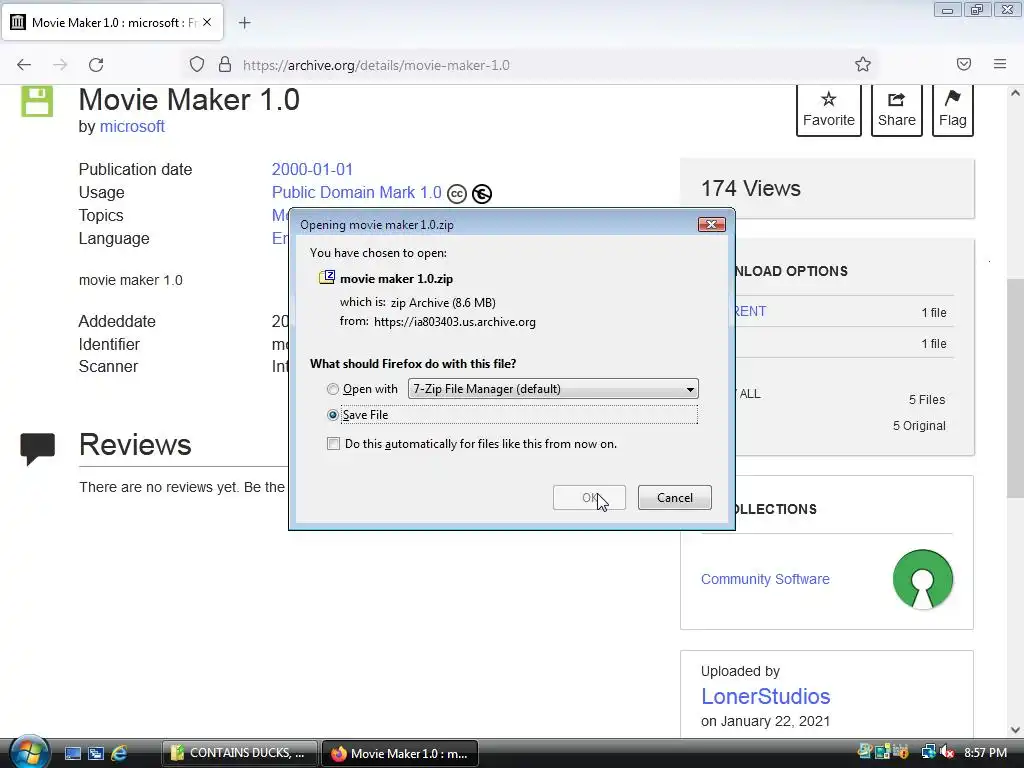Viewport: 1024px width, 768px height.
Task: Reload the page with refresh icon
Action: (96, 65)
